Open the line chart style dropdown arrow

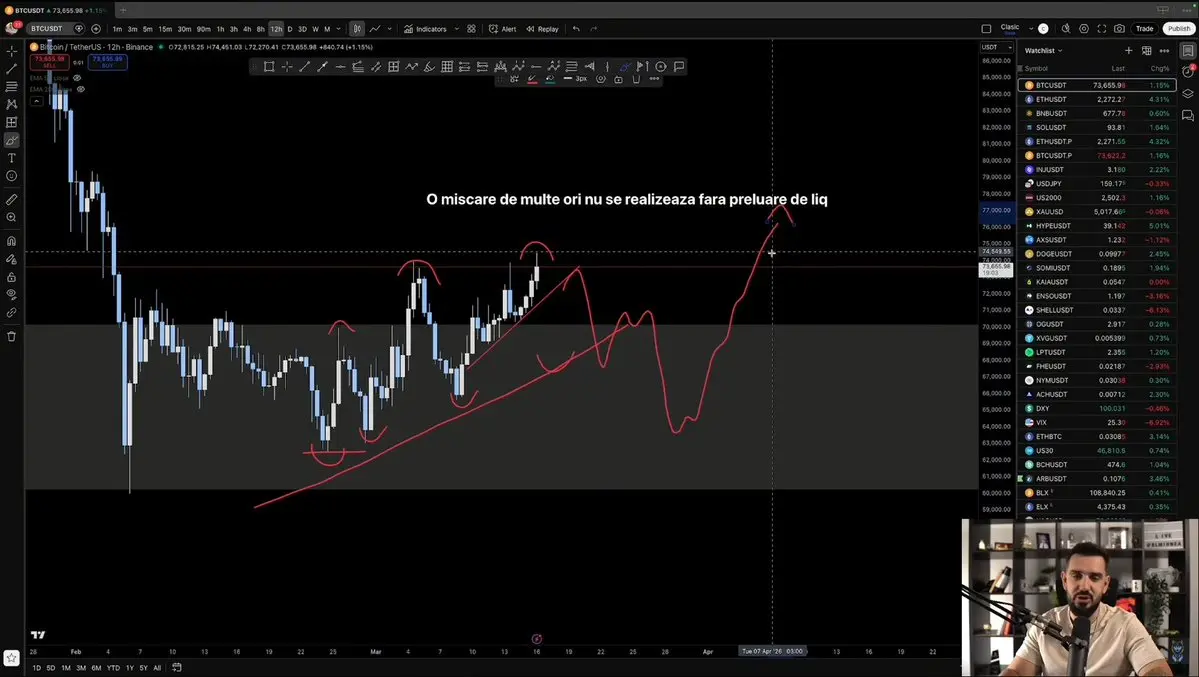click(389, 29)
